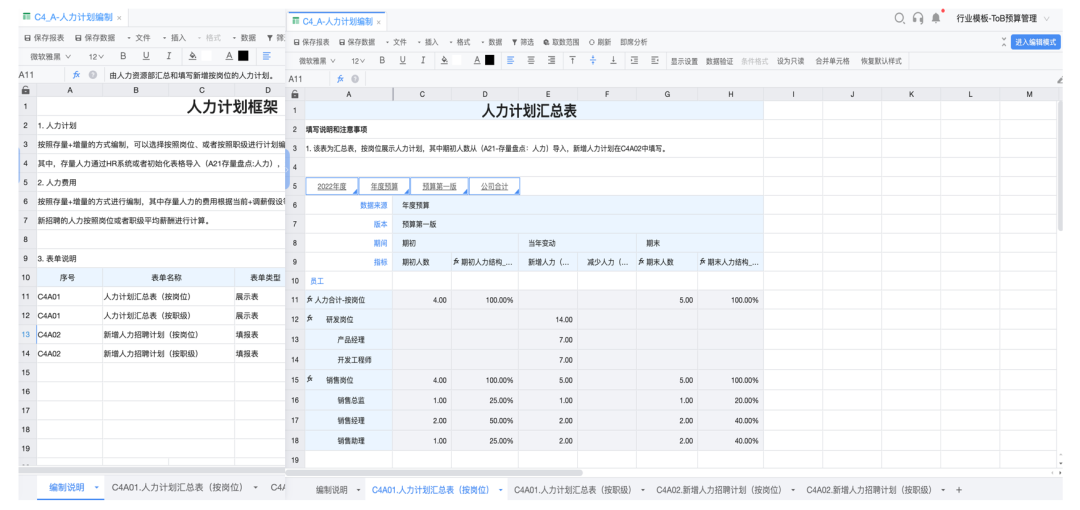
Task: Click 保存数据 in the right window
Action: click(357, 42)
